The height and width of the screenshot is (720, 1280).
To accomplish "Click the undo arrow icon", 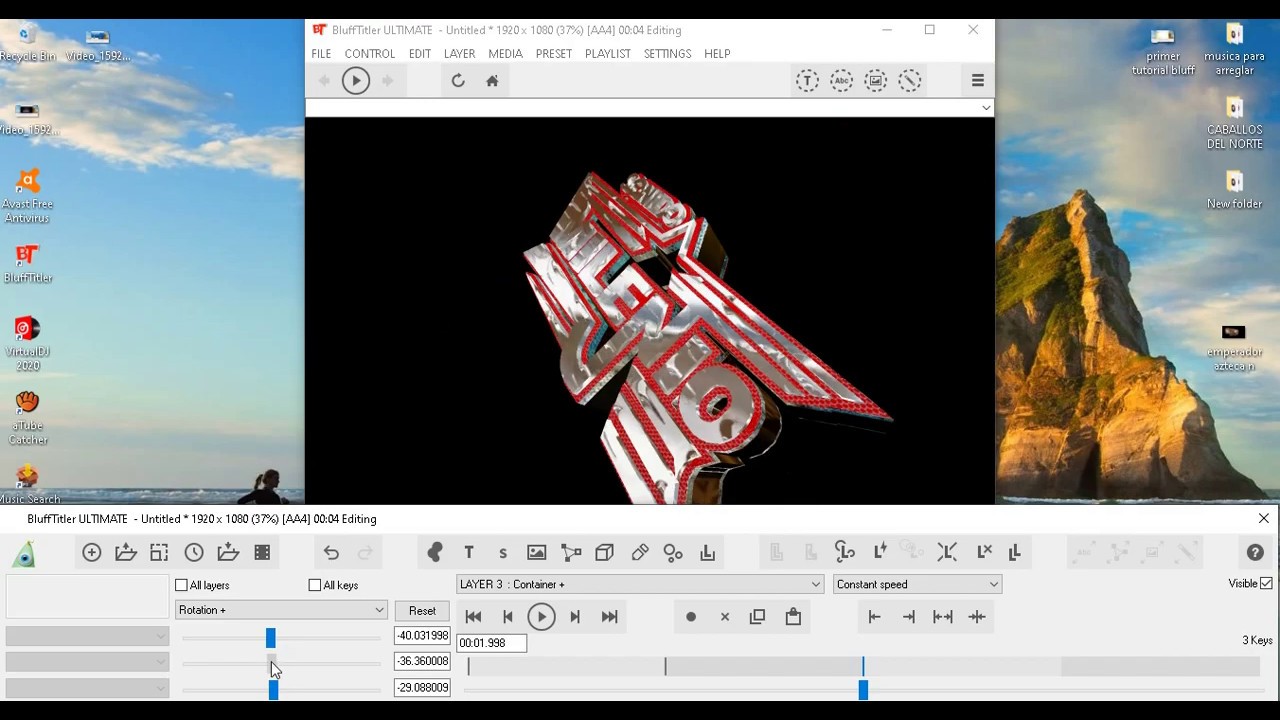I will pyautogui.click(x=331, y=552).
